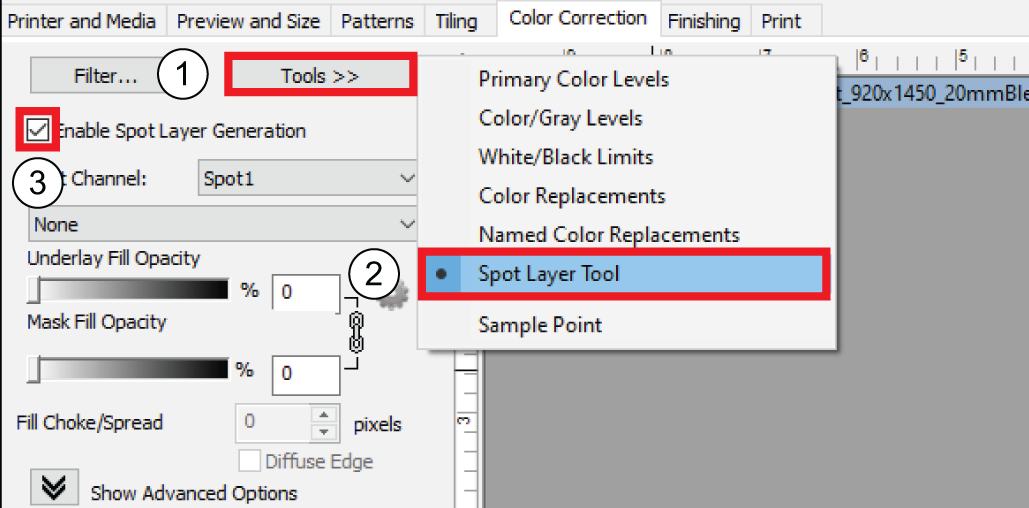Choose Sample Point in Tools menu

[x=540, y=325]
